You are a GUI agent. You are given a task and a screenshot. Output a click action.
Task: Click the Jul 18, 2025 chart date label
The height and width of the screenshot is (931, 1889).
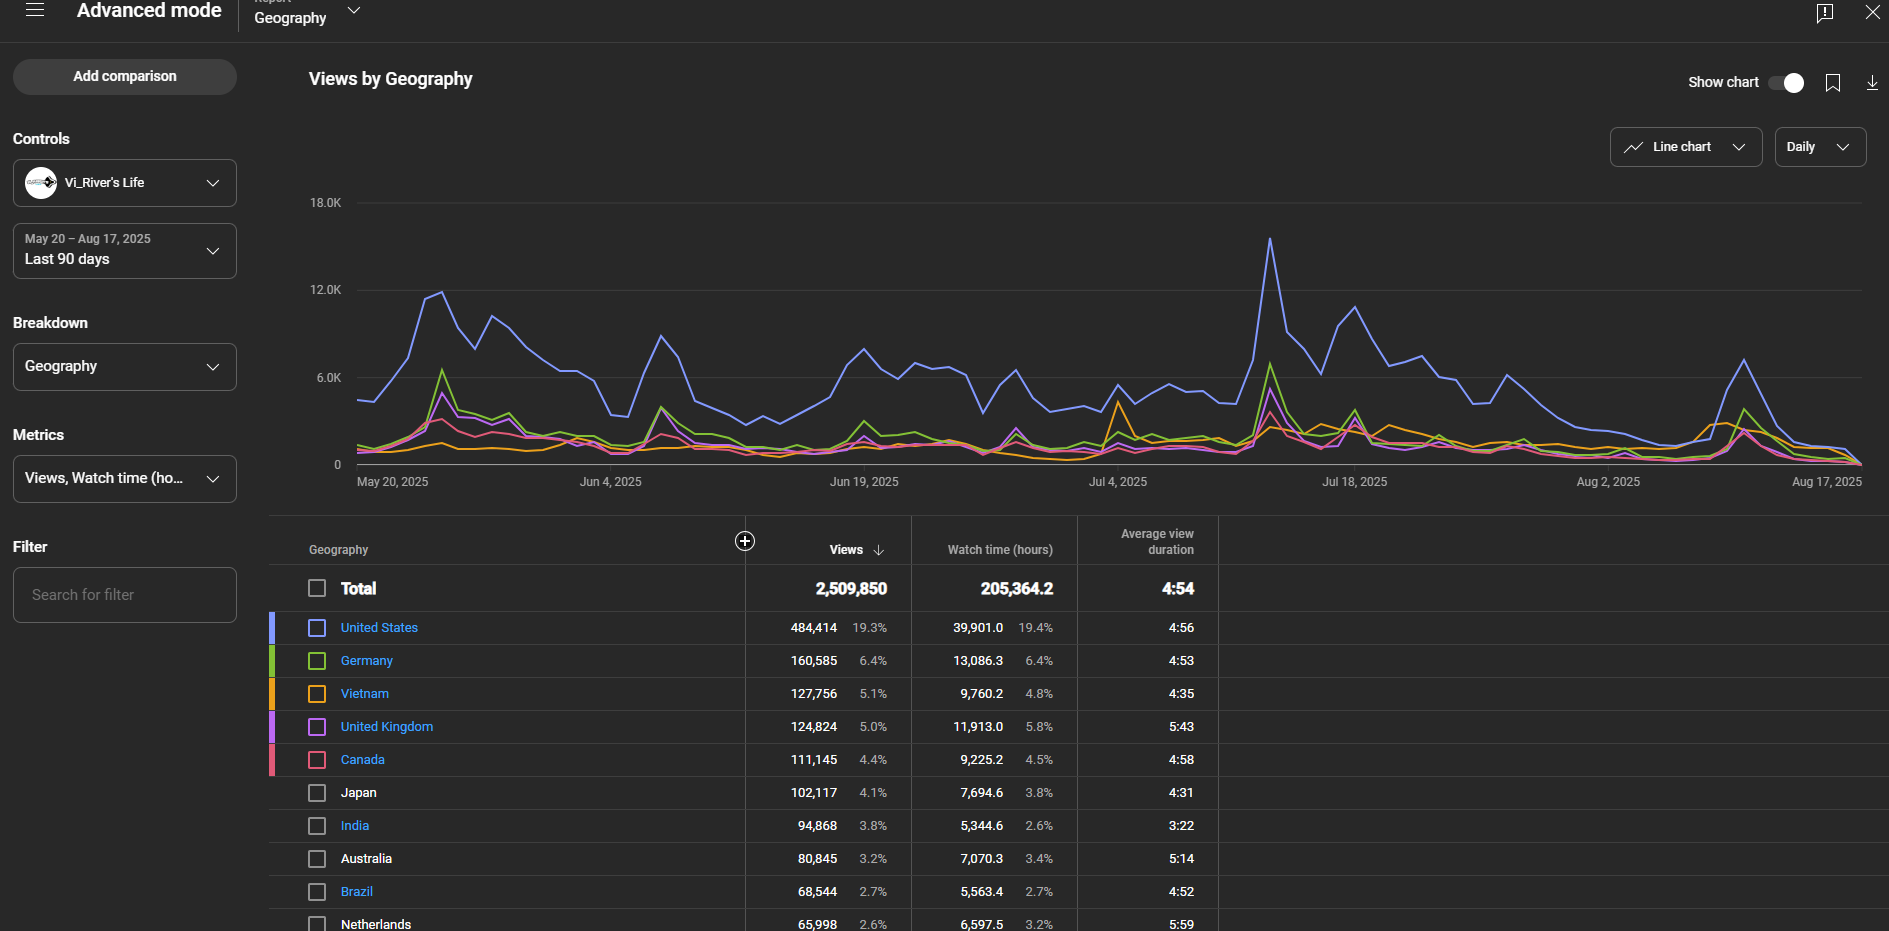coord(1354,482)
